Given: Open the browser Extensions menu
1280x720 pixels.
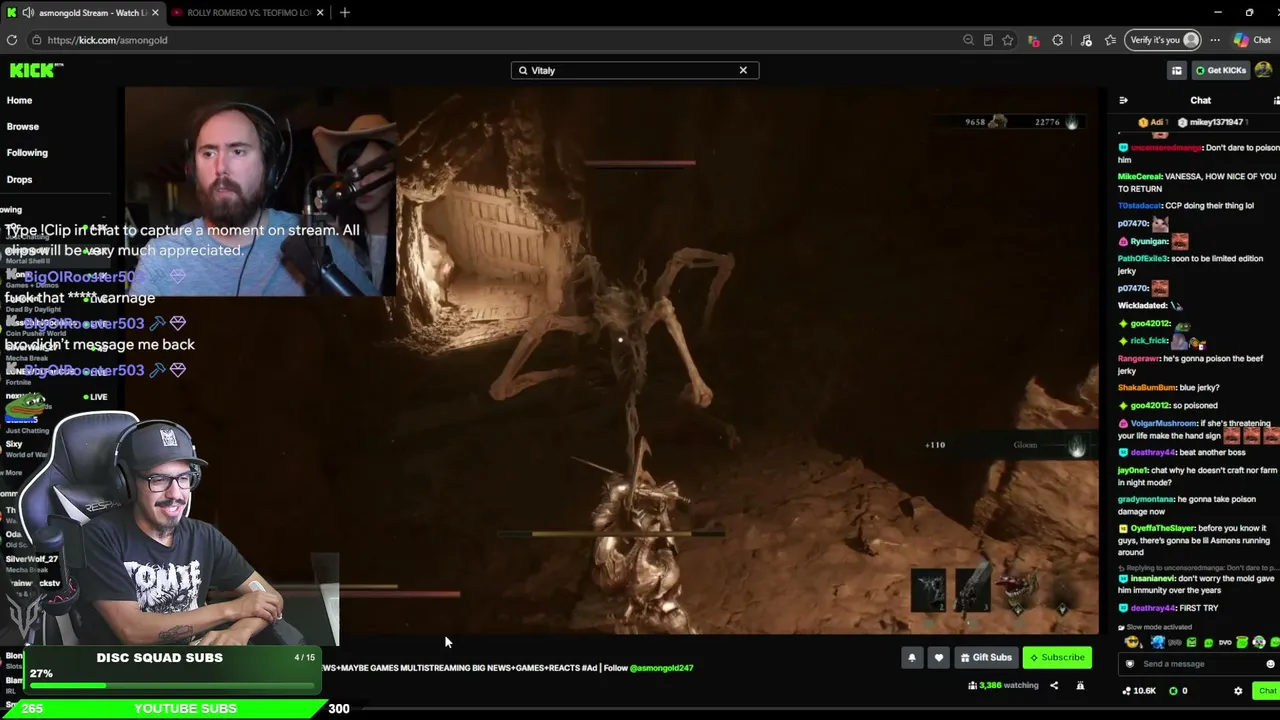Looking at the screenshot, I should 1058,40.
